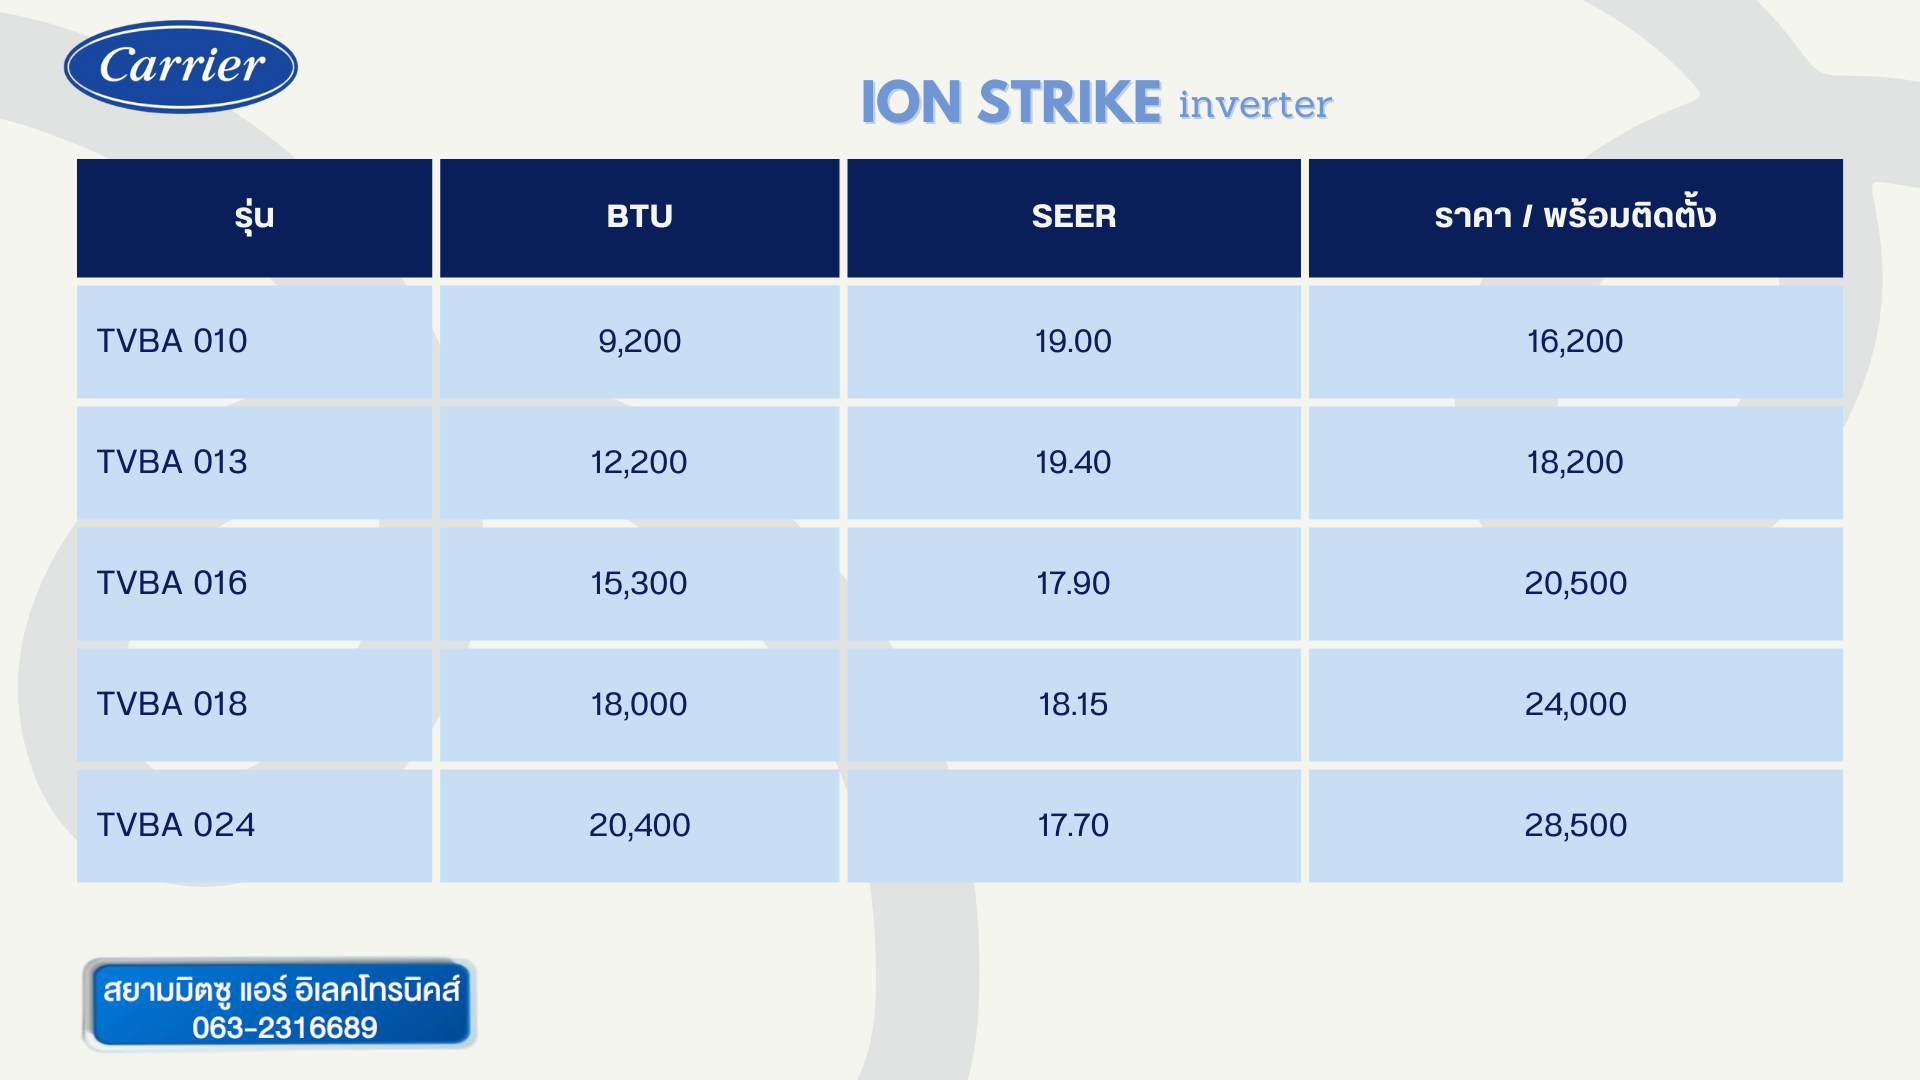This screenshot has width=1920, height=1080.
Task: Select the ราคา / พร้อมติดตั้ง header
Action: point(1575,217)
